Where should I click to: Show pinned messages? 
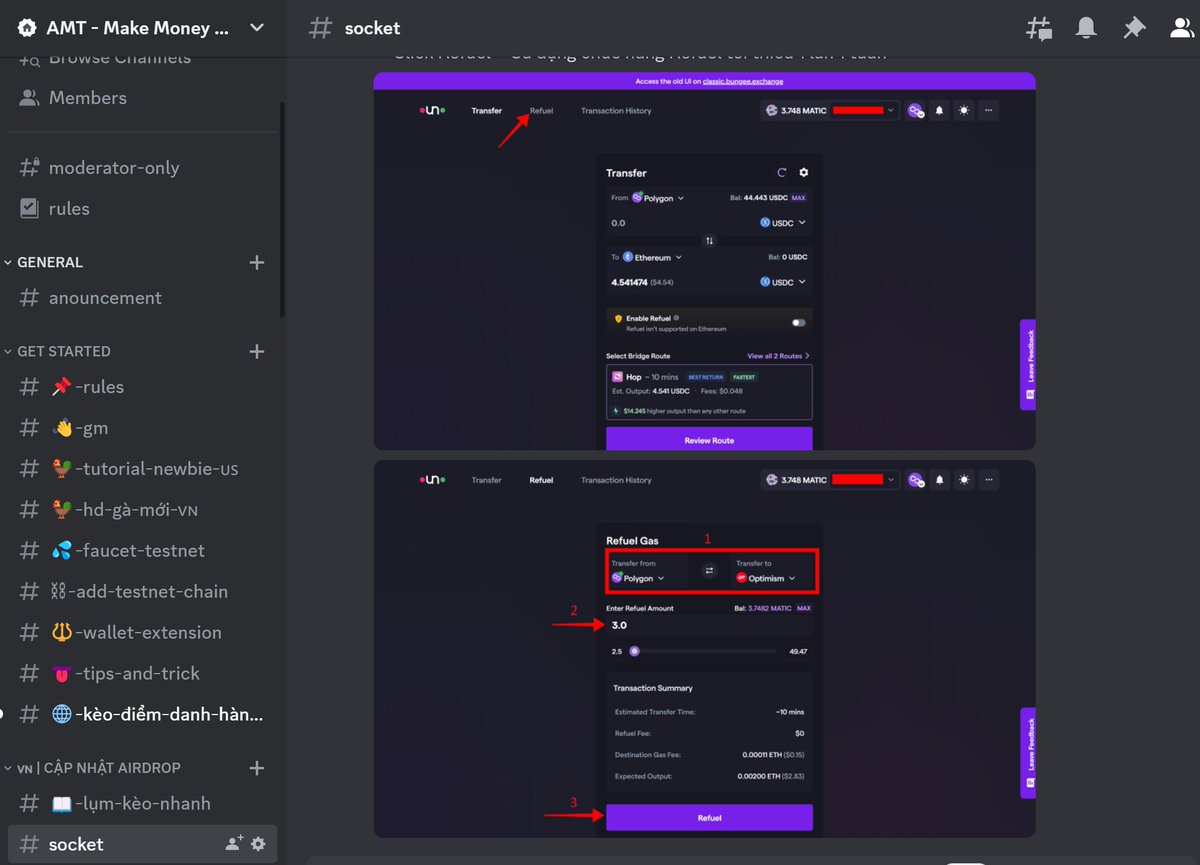point(1134,28)
